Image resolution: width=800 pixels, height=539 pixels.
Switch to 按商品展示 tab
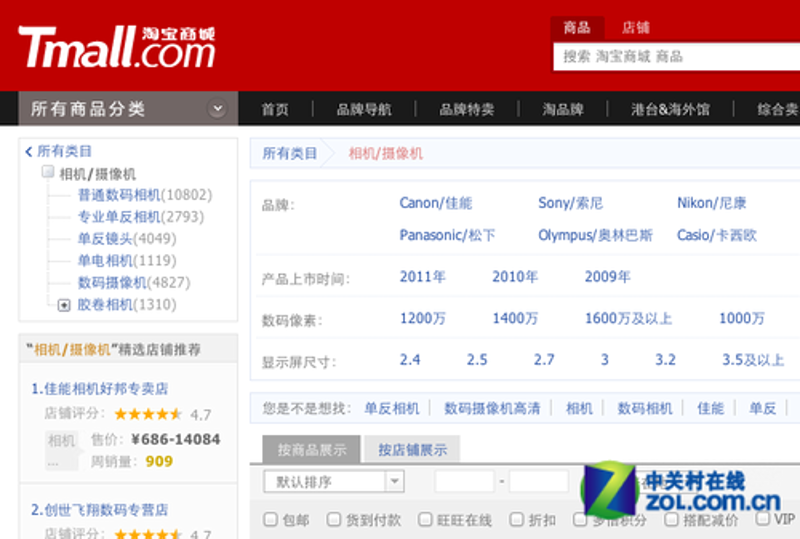[311, 449]
